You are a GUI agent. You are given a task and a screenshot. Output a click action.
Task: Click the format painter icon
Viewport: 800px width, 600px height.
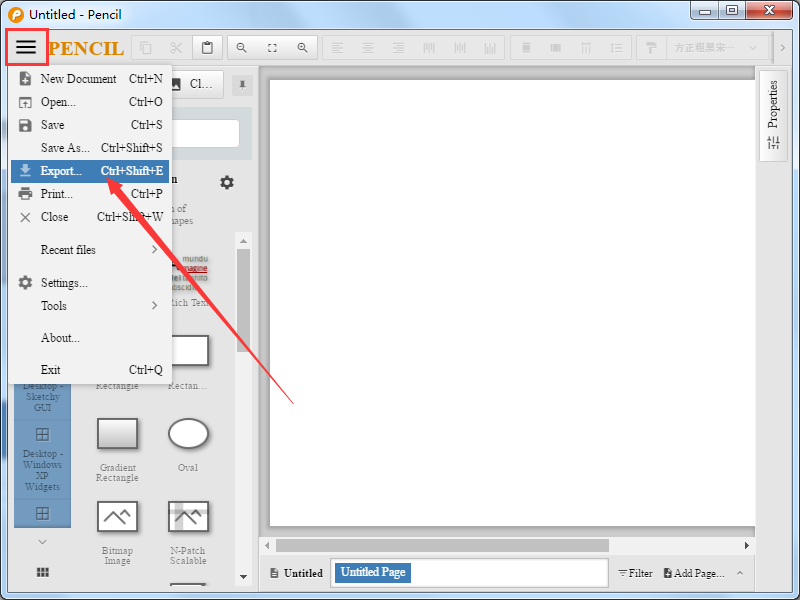click(x=651, y=48)
